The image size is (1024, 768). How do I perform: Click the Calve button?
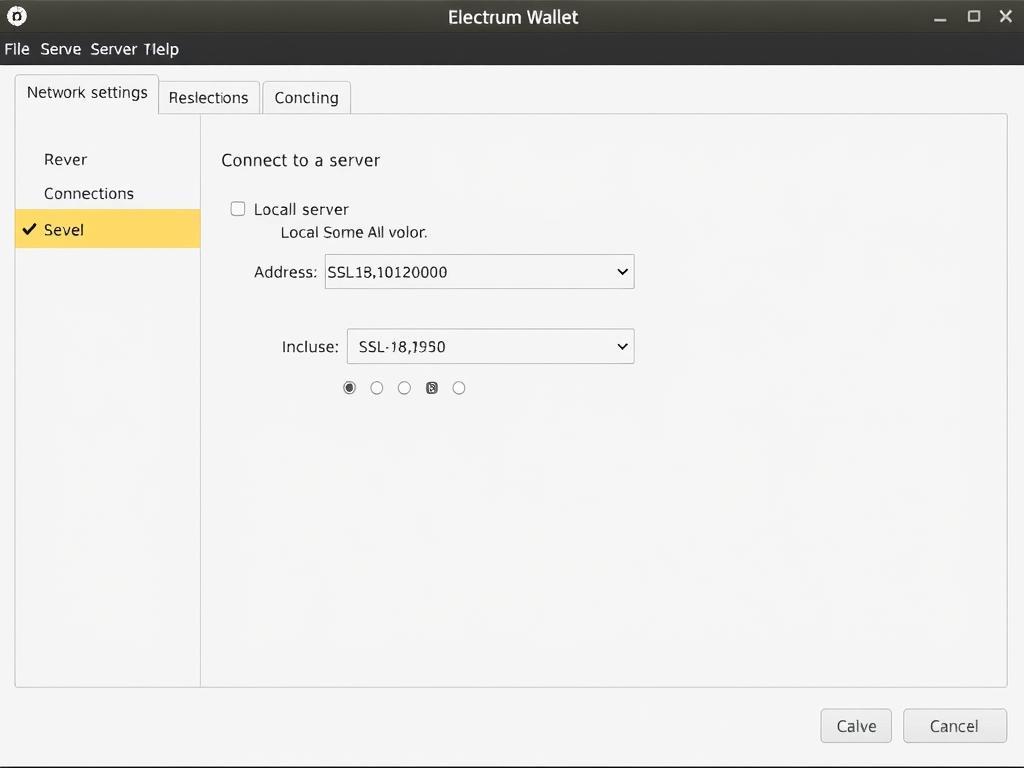(x=856, y=726)
